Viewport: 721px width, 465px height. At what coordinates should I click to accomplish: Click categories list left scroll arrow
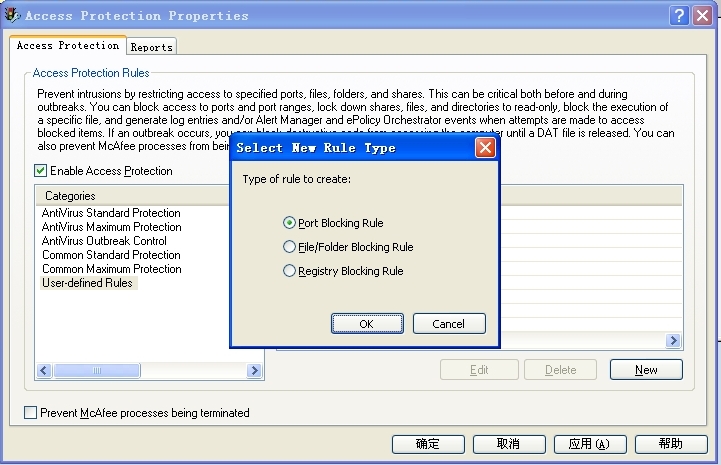point(44,370)
